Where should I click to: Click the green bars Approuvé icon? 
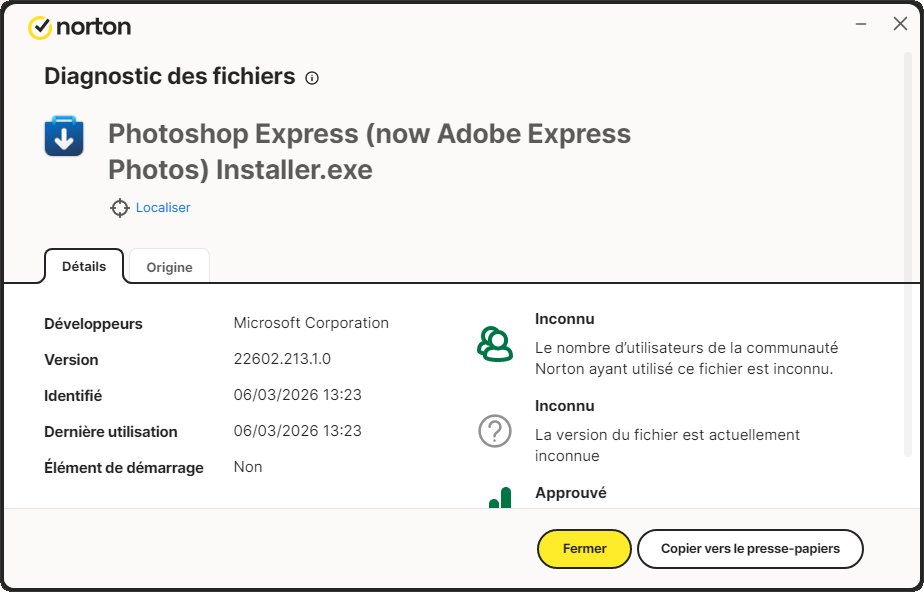pos(500,497)
